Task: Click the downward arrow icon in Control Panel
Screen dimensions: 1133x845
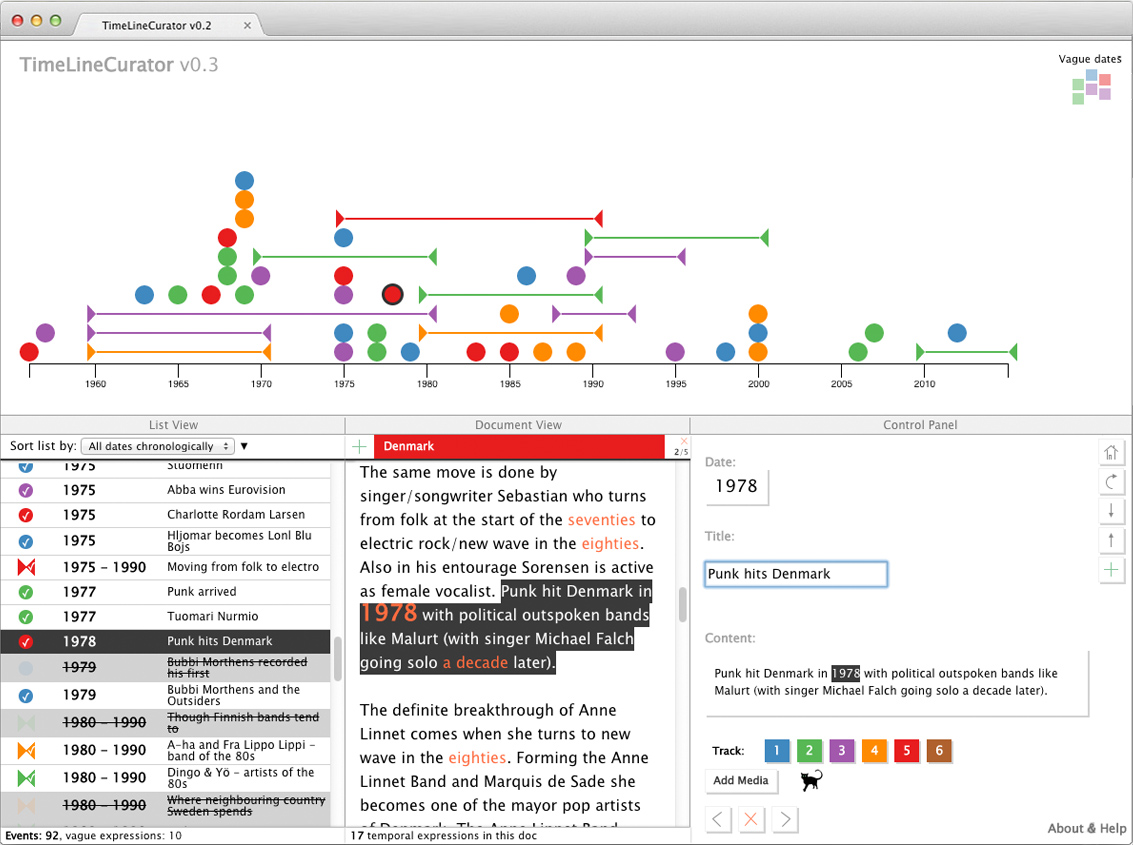Action: (x=1112, y=512)
